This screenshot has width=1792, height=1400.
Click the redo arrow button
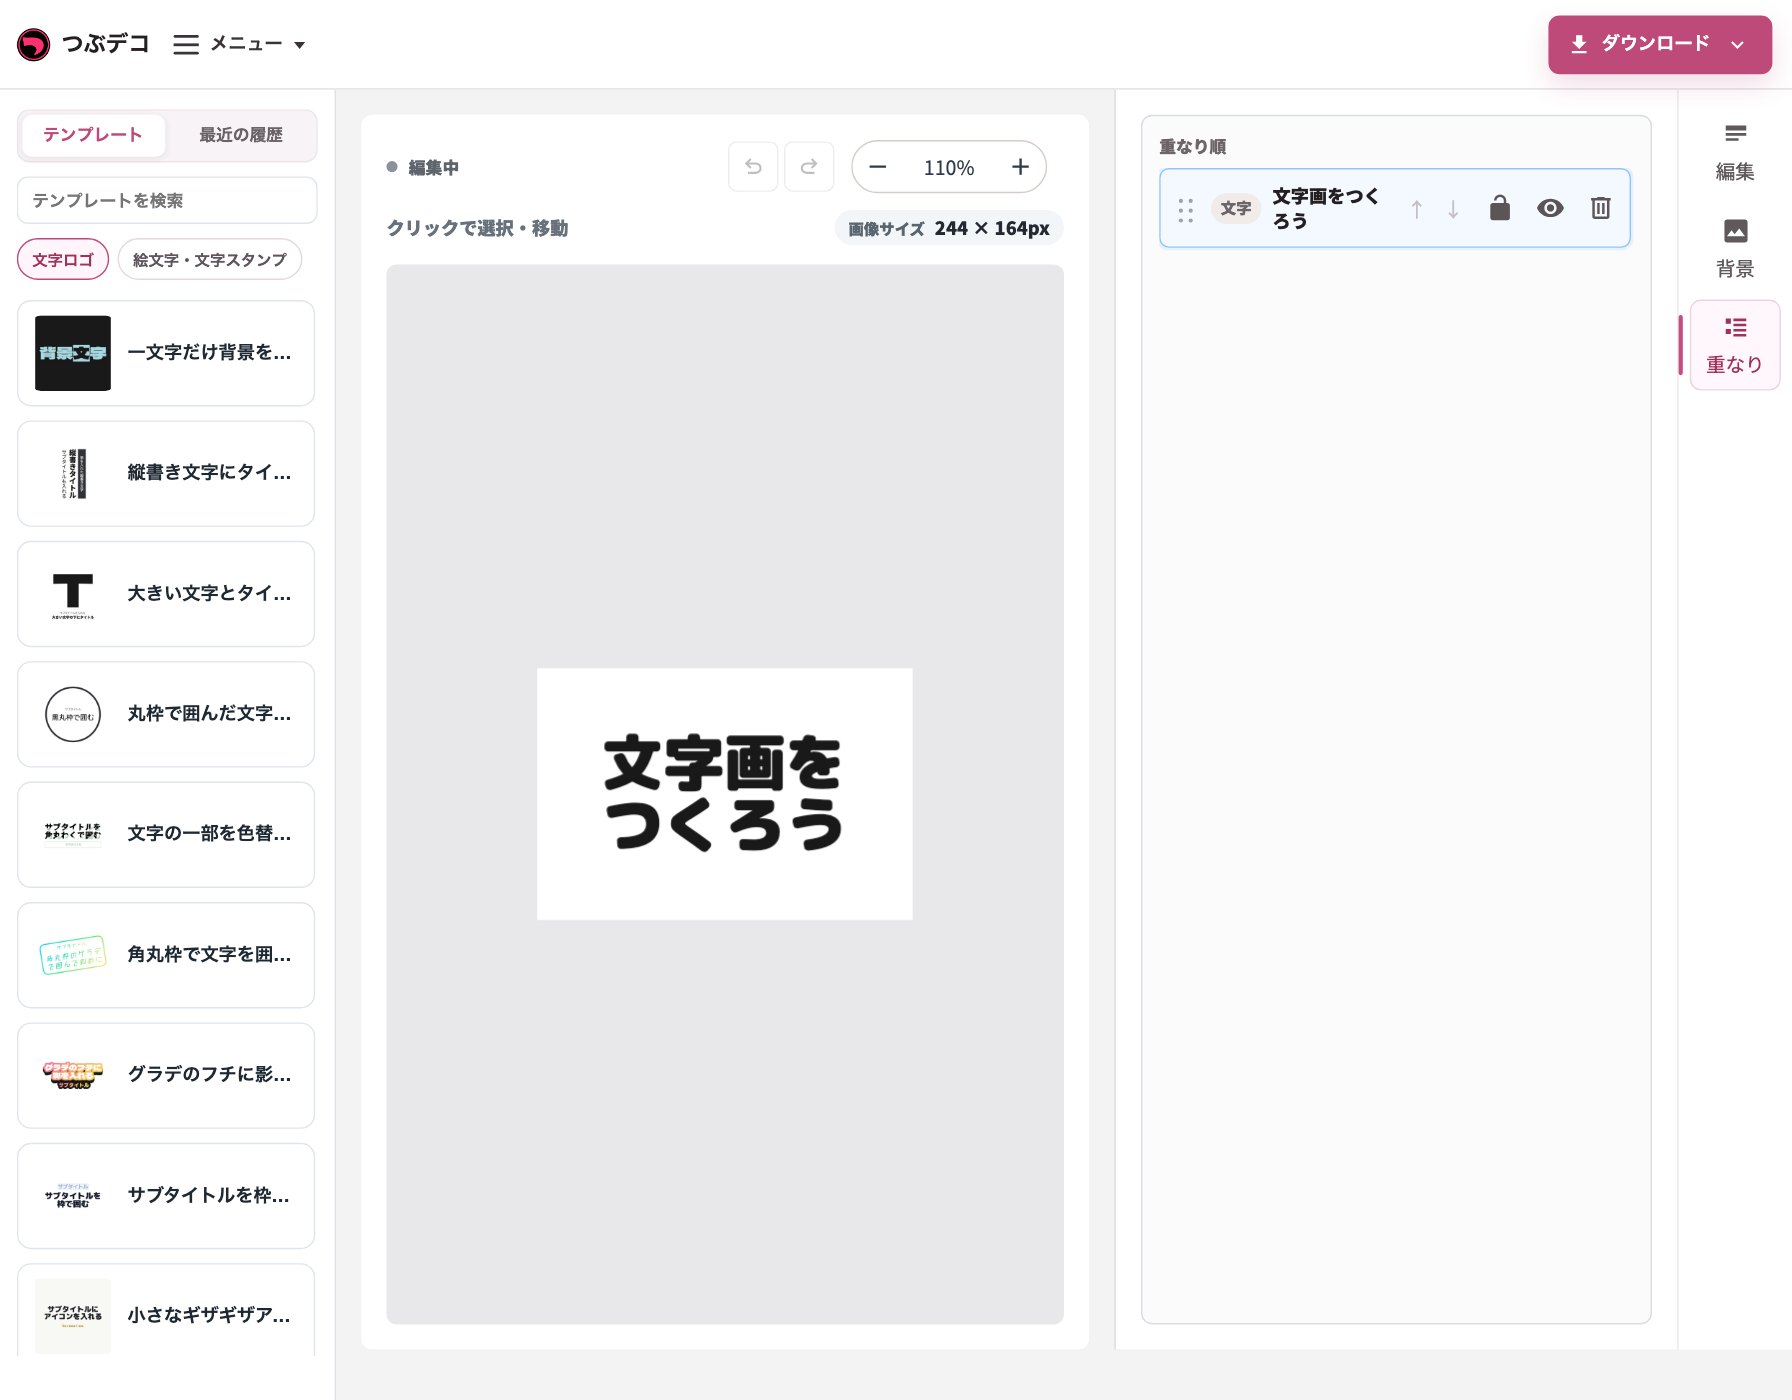tap(809, 167)
